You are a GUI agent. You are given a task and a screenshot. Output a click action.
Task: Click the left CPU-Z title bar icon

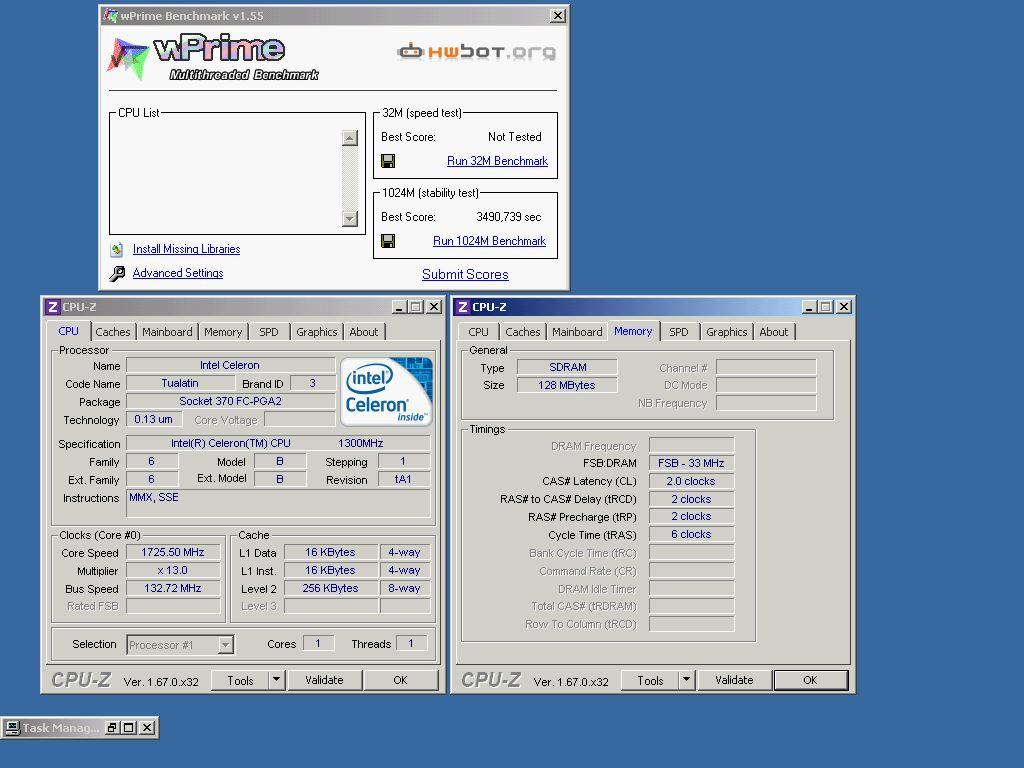coord(53,307)
